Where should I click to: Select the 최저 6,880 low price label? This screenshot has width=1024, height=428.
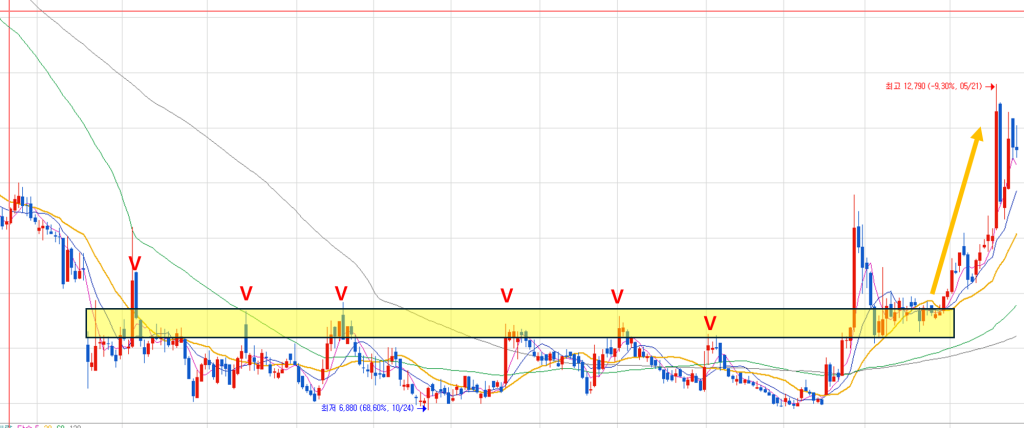pyautogui.click(x=366, y=408)
